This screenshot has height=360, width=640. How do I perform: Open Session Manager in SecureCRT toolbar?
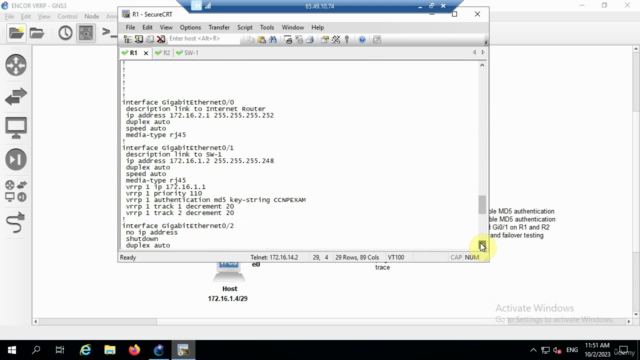pos(128,39)
